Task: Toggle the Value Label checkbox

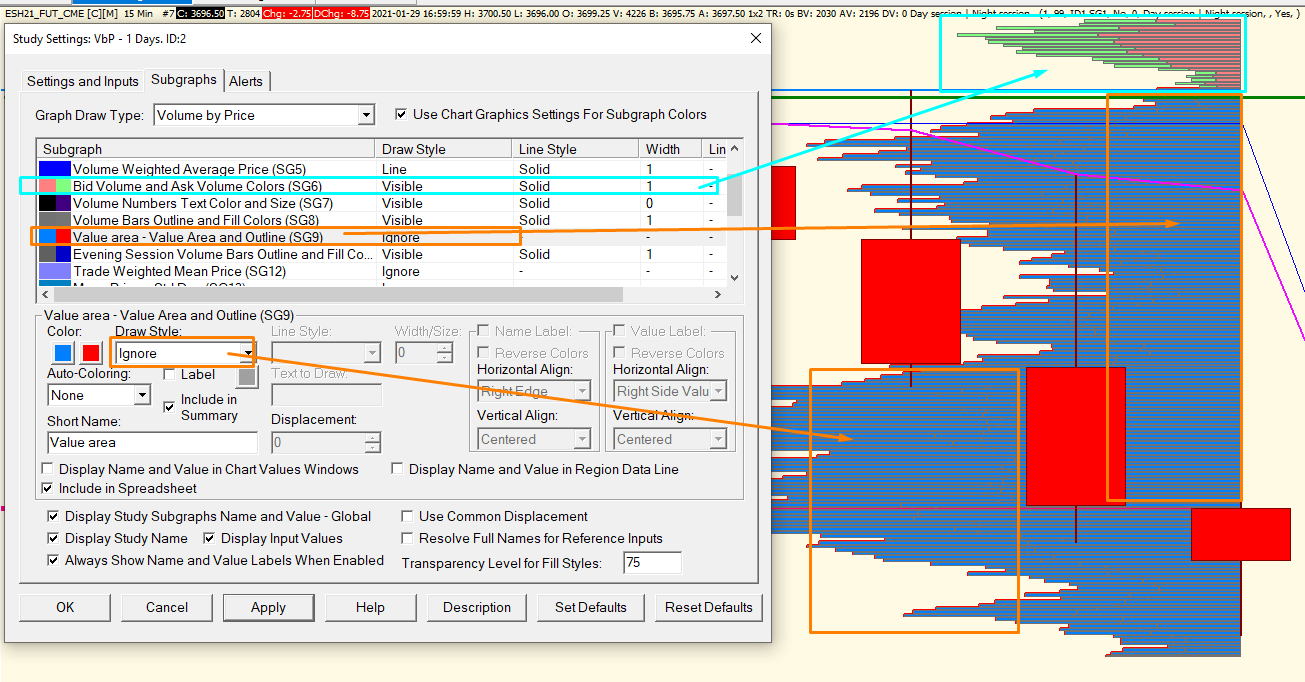Action: tap(620, 331)
